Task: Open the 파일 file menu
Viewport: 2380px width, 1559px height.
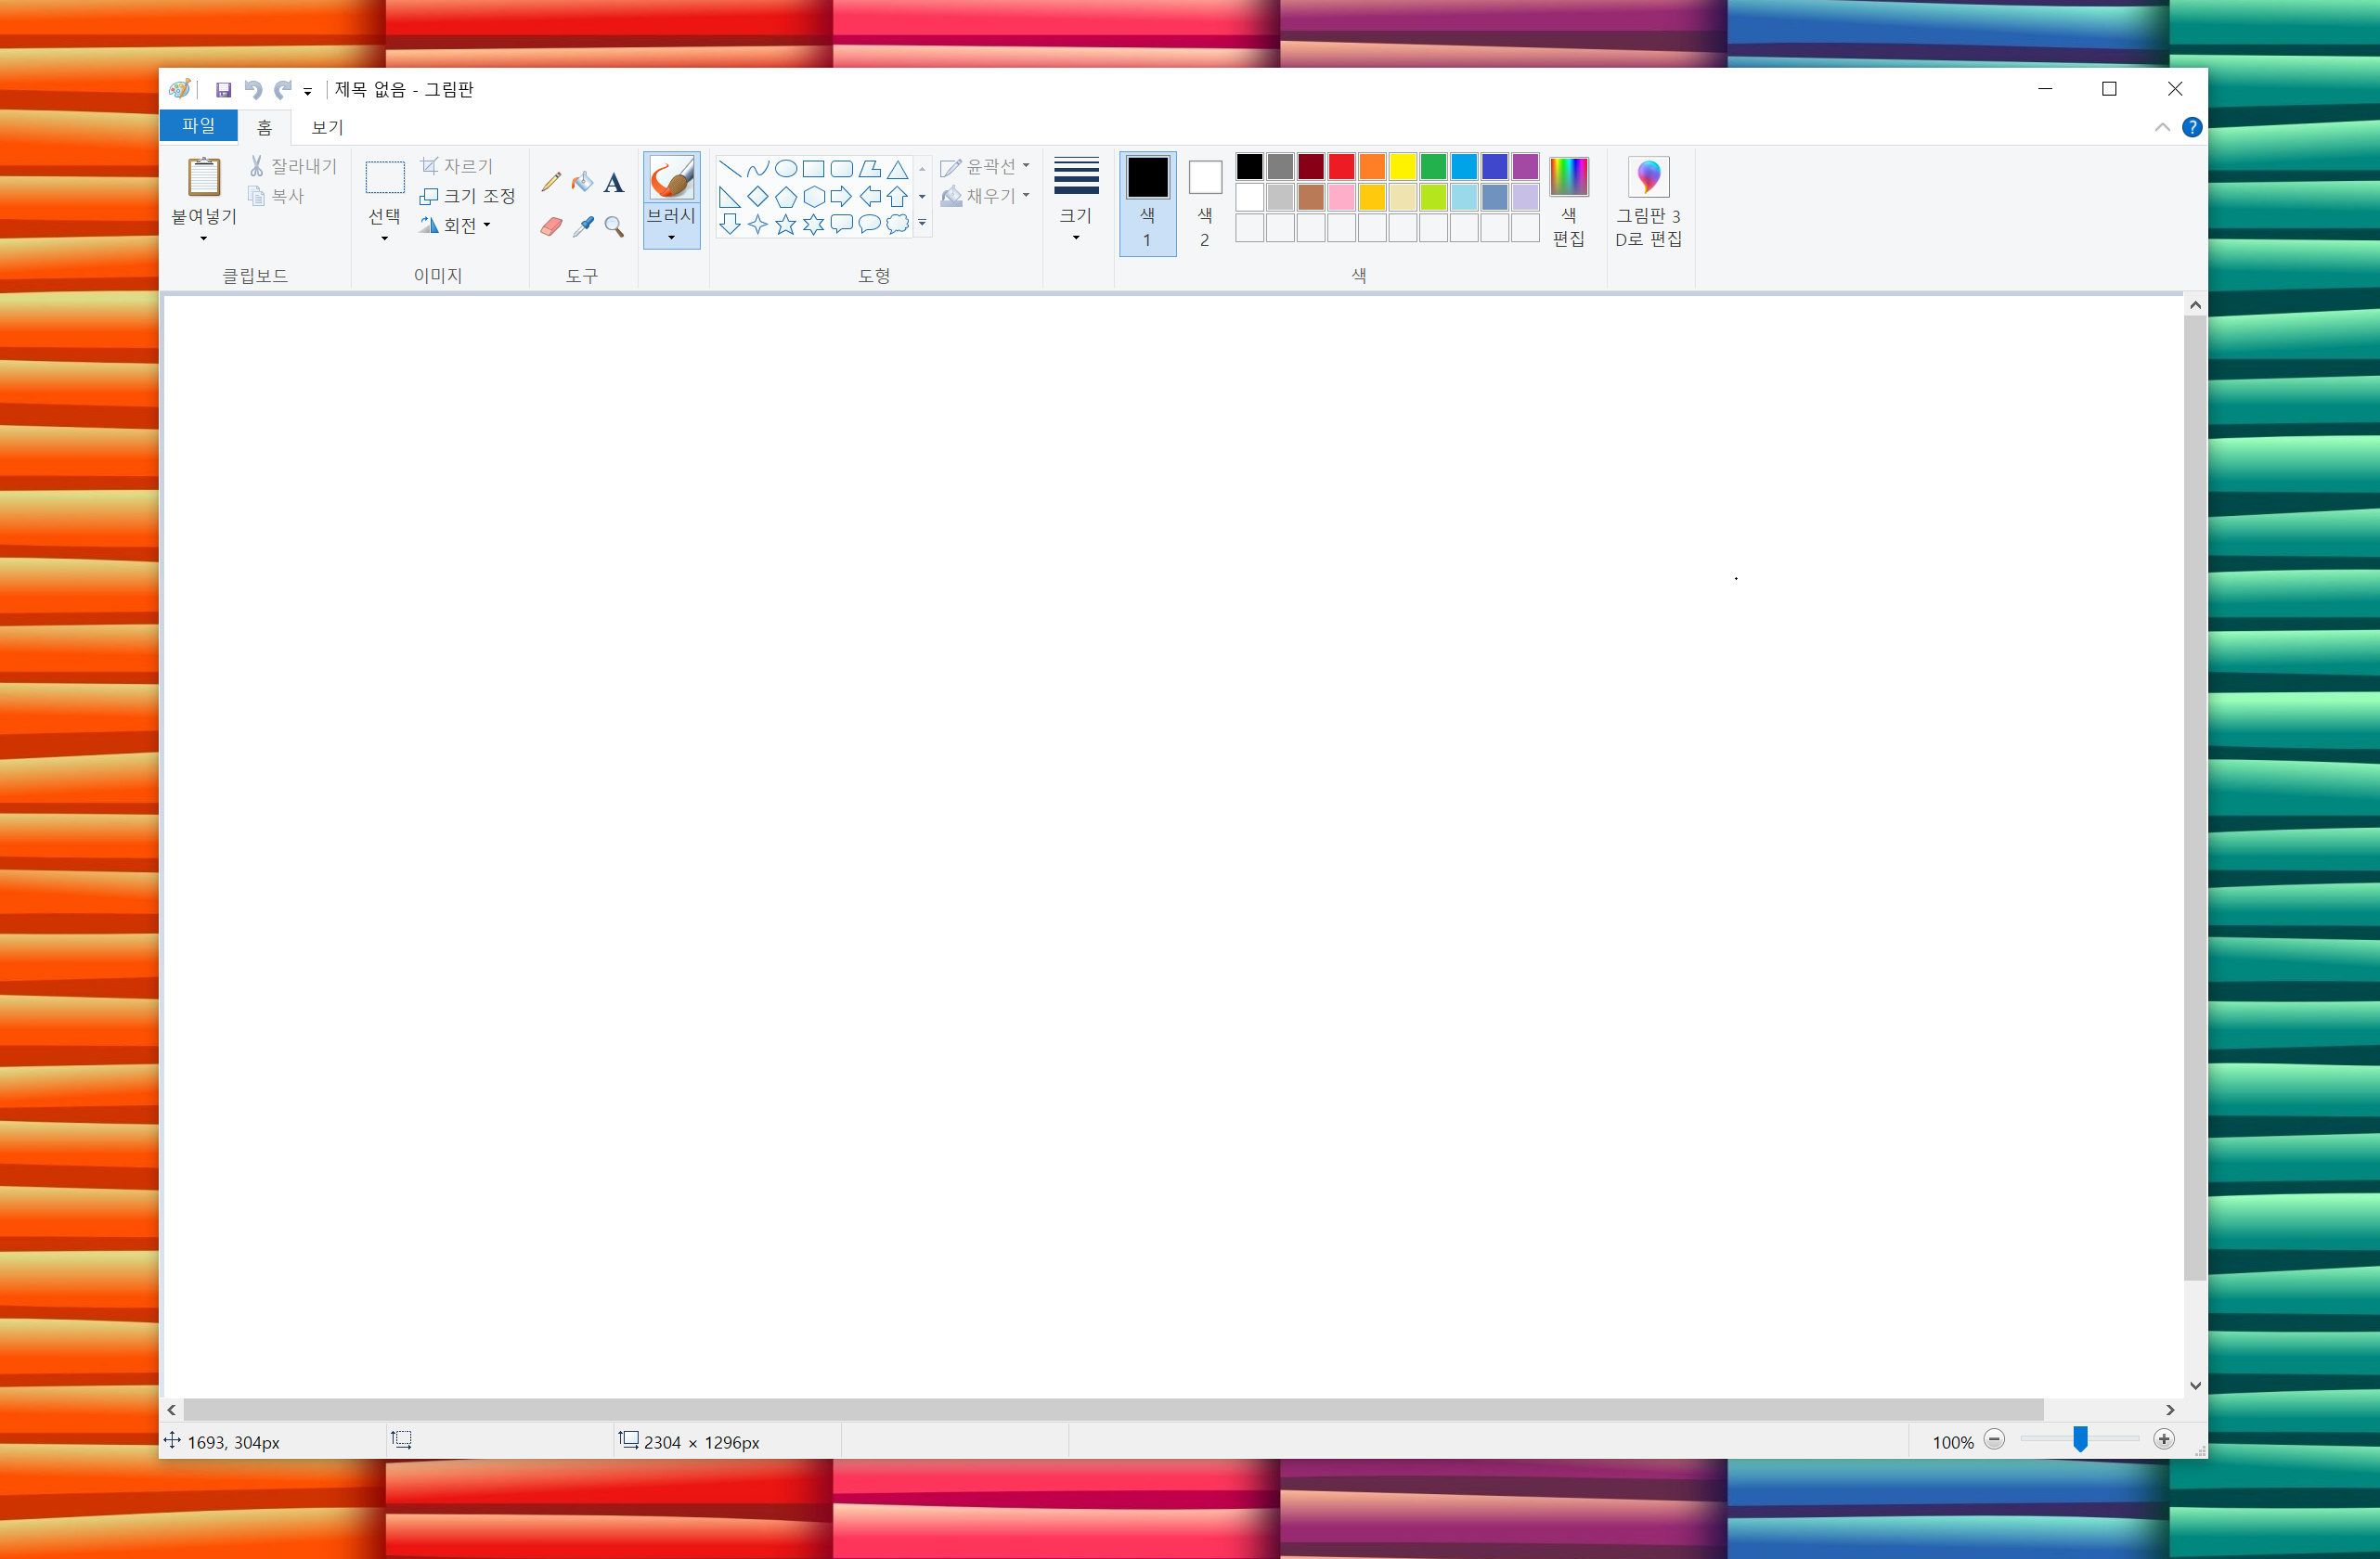Action: (x=198, y=126)
